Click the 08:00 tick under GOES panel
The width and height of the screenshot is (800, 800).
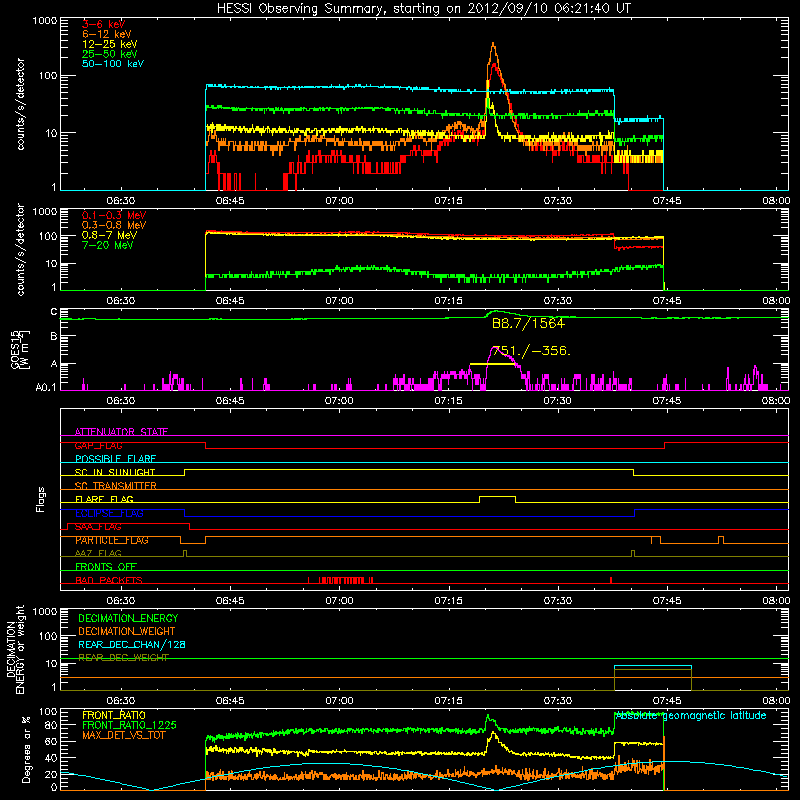(776, 401)
